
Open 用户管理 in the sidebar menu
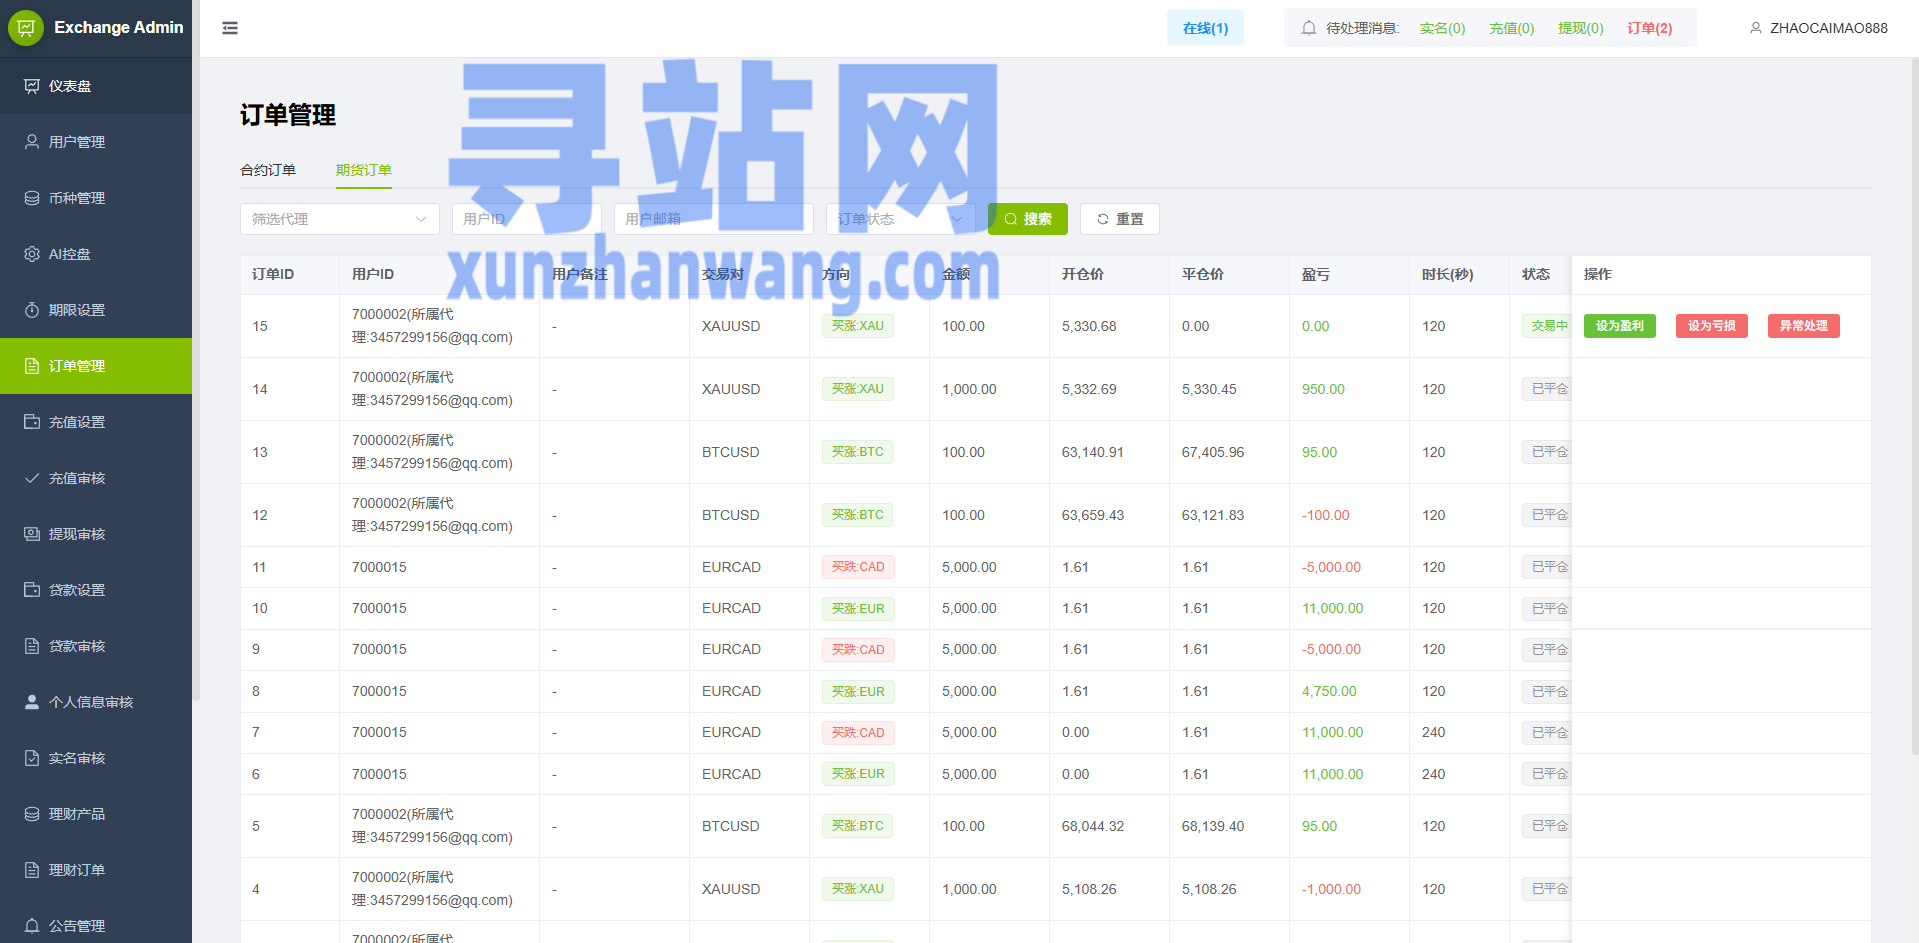coord(77,142)
